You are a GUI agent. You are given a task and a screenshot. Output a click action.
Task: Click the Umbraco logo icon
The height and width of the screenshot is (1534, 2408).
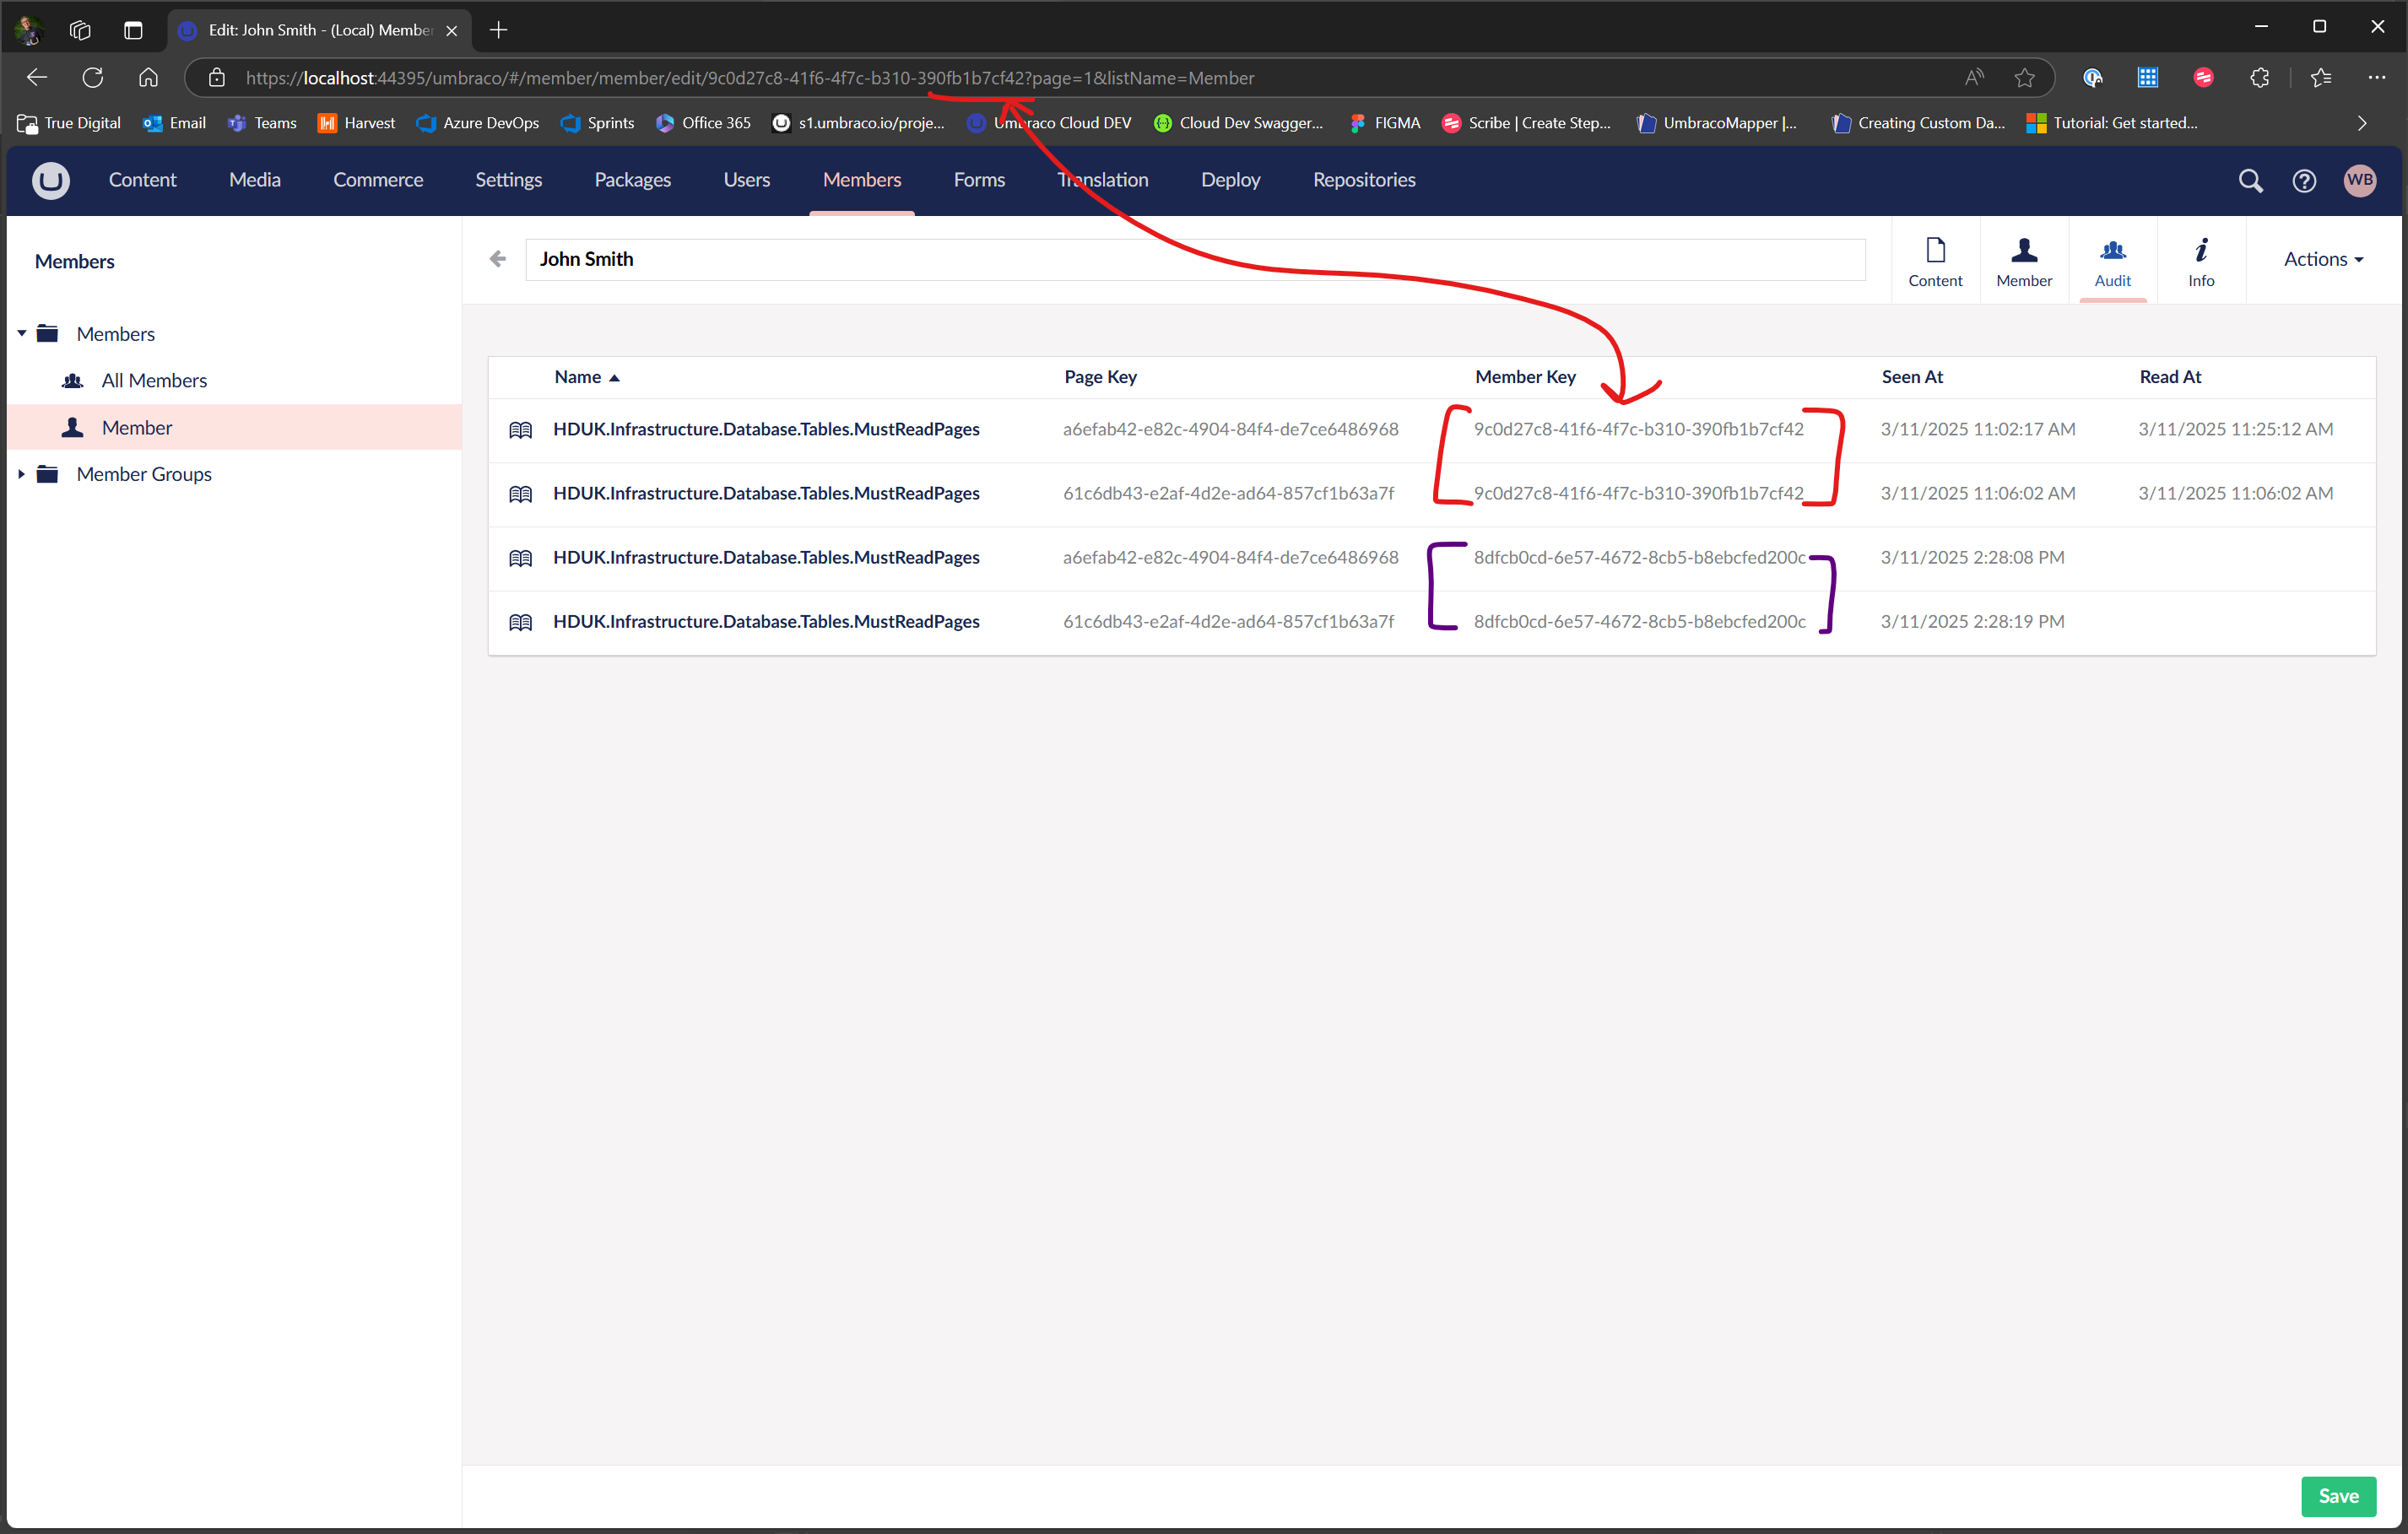point(50,180)
